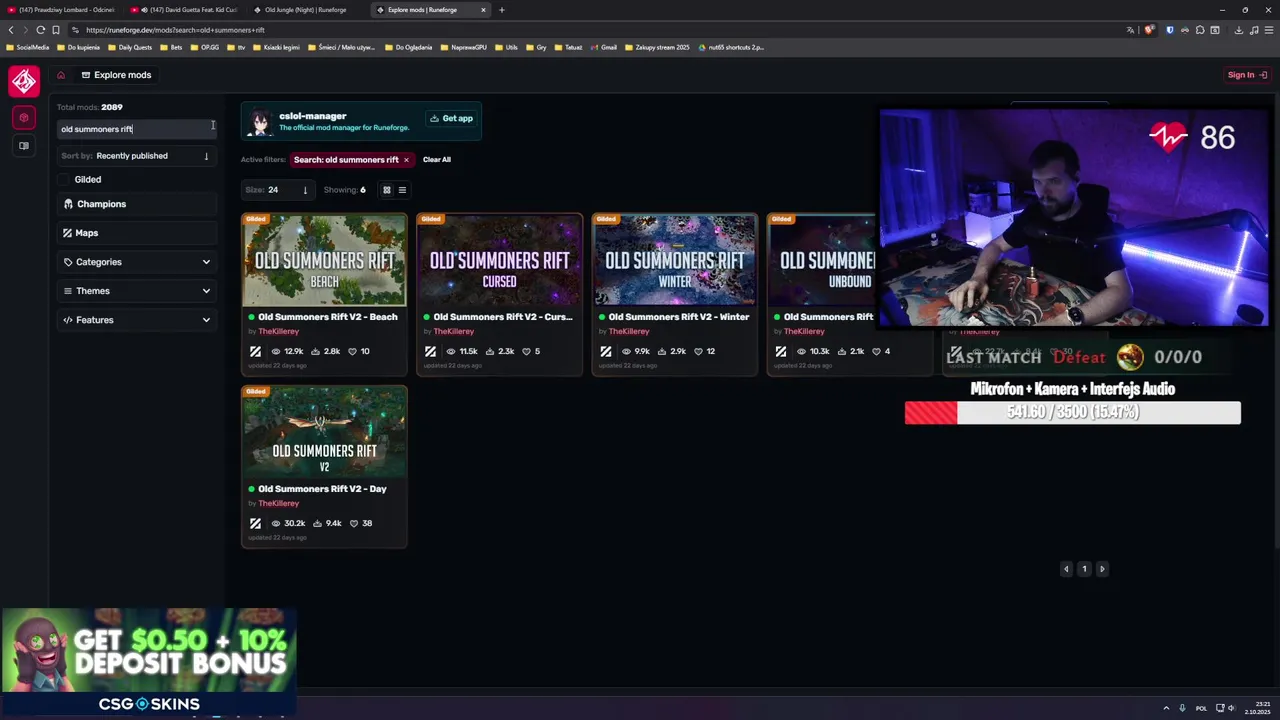The height and width of the screenshot is (720, 1280).
Task: Close the Explore mods browser tab
Action: (483, 10)
